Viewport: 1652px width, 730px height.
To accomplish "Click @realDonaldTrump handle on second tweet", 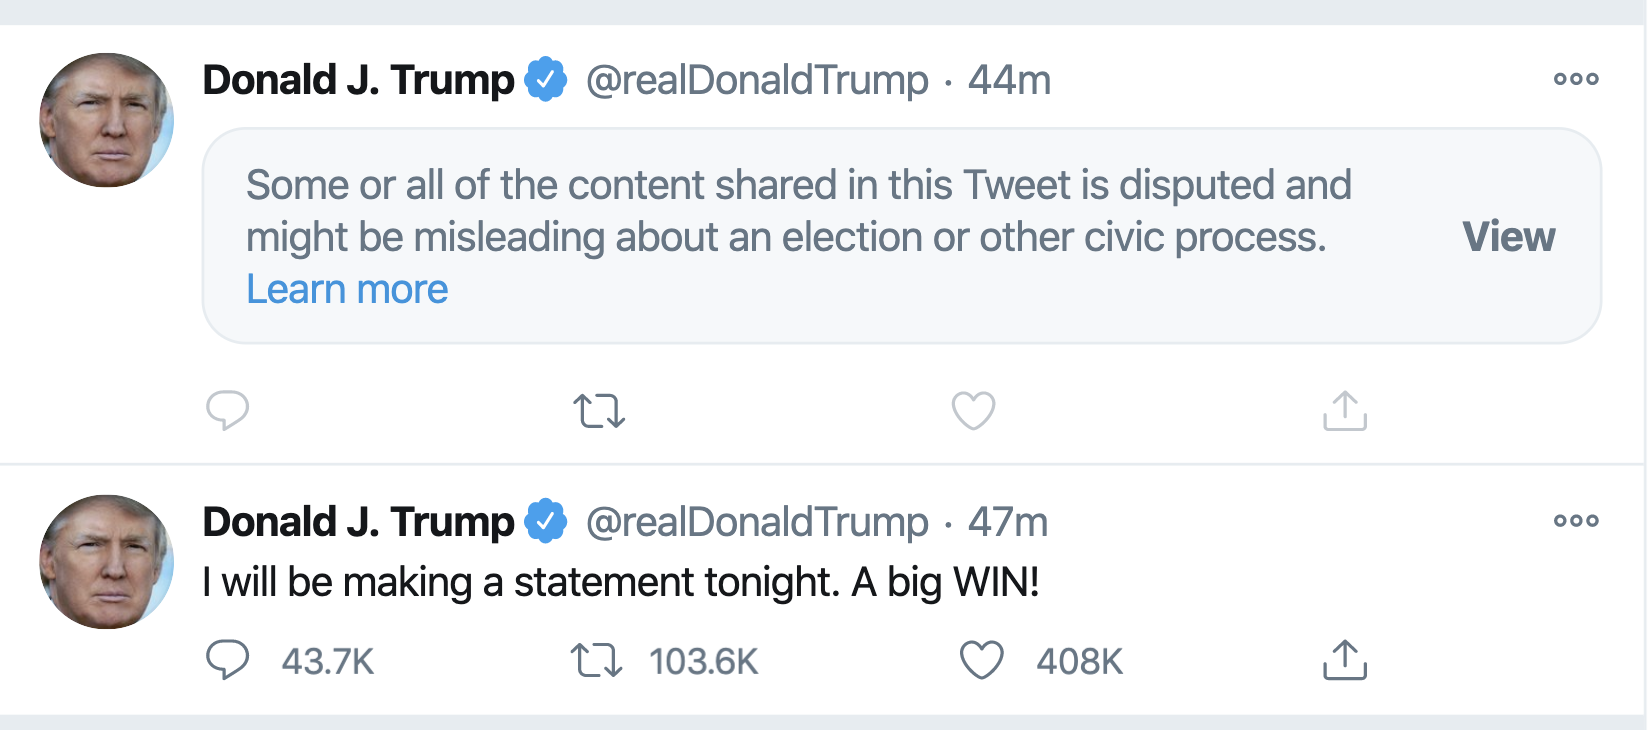I will click(757, 522).
